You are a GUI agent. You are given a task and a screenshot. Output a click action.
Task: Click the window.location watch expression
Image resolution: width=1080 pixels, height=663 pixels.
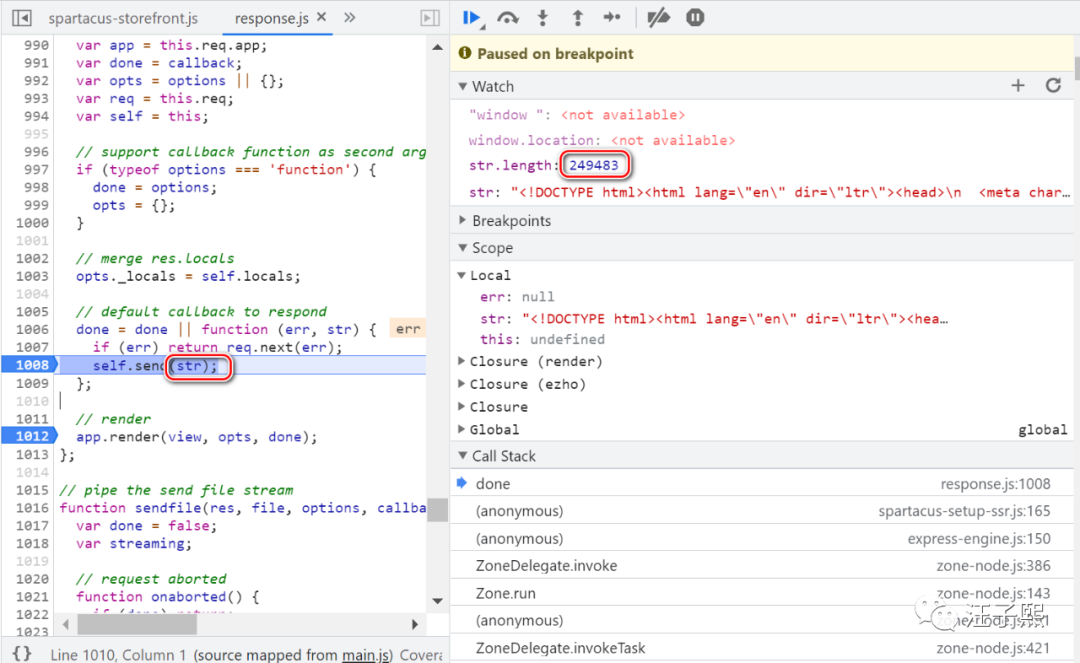pos(601,140)
